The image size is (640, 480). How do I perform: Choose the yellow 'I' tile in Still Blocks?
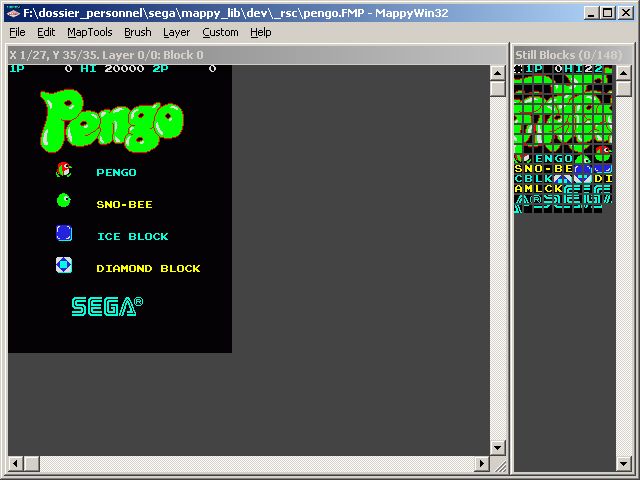point(608,179)
